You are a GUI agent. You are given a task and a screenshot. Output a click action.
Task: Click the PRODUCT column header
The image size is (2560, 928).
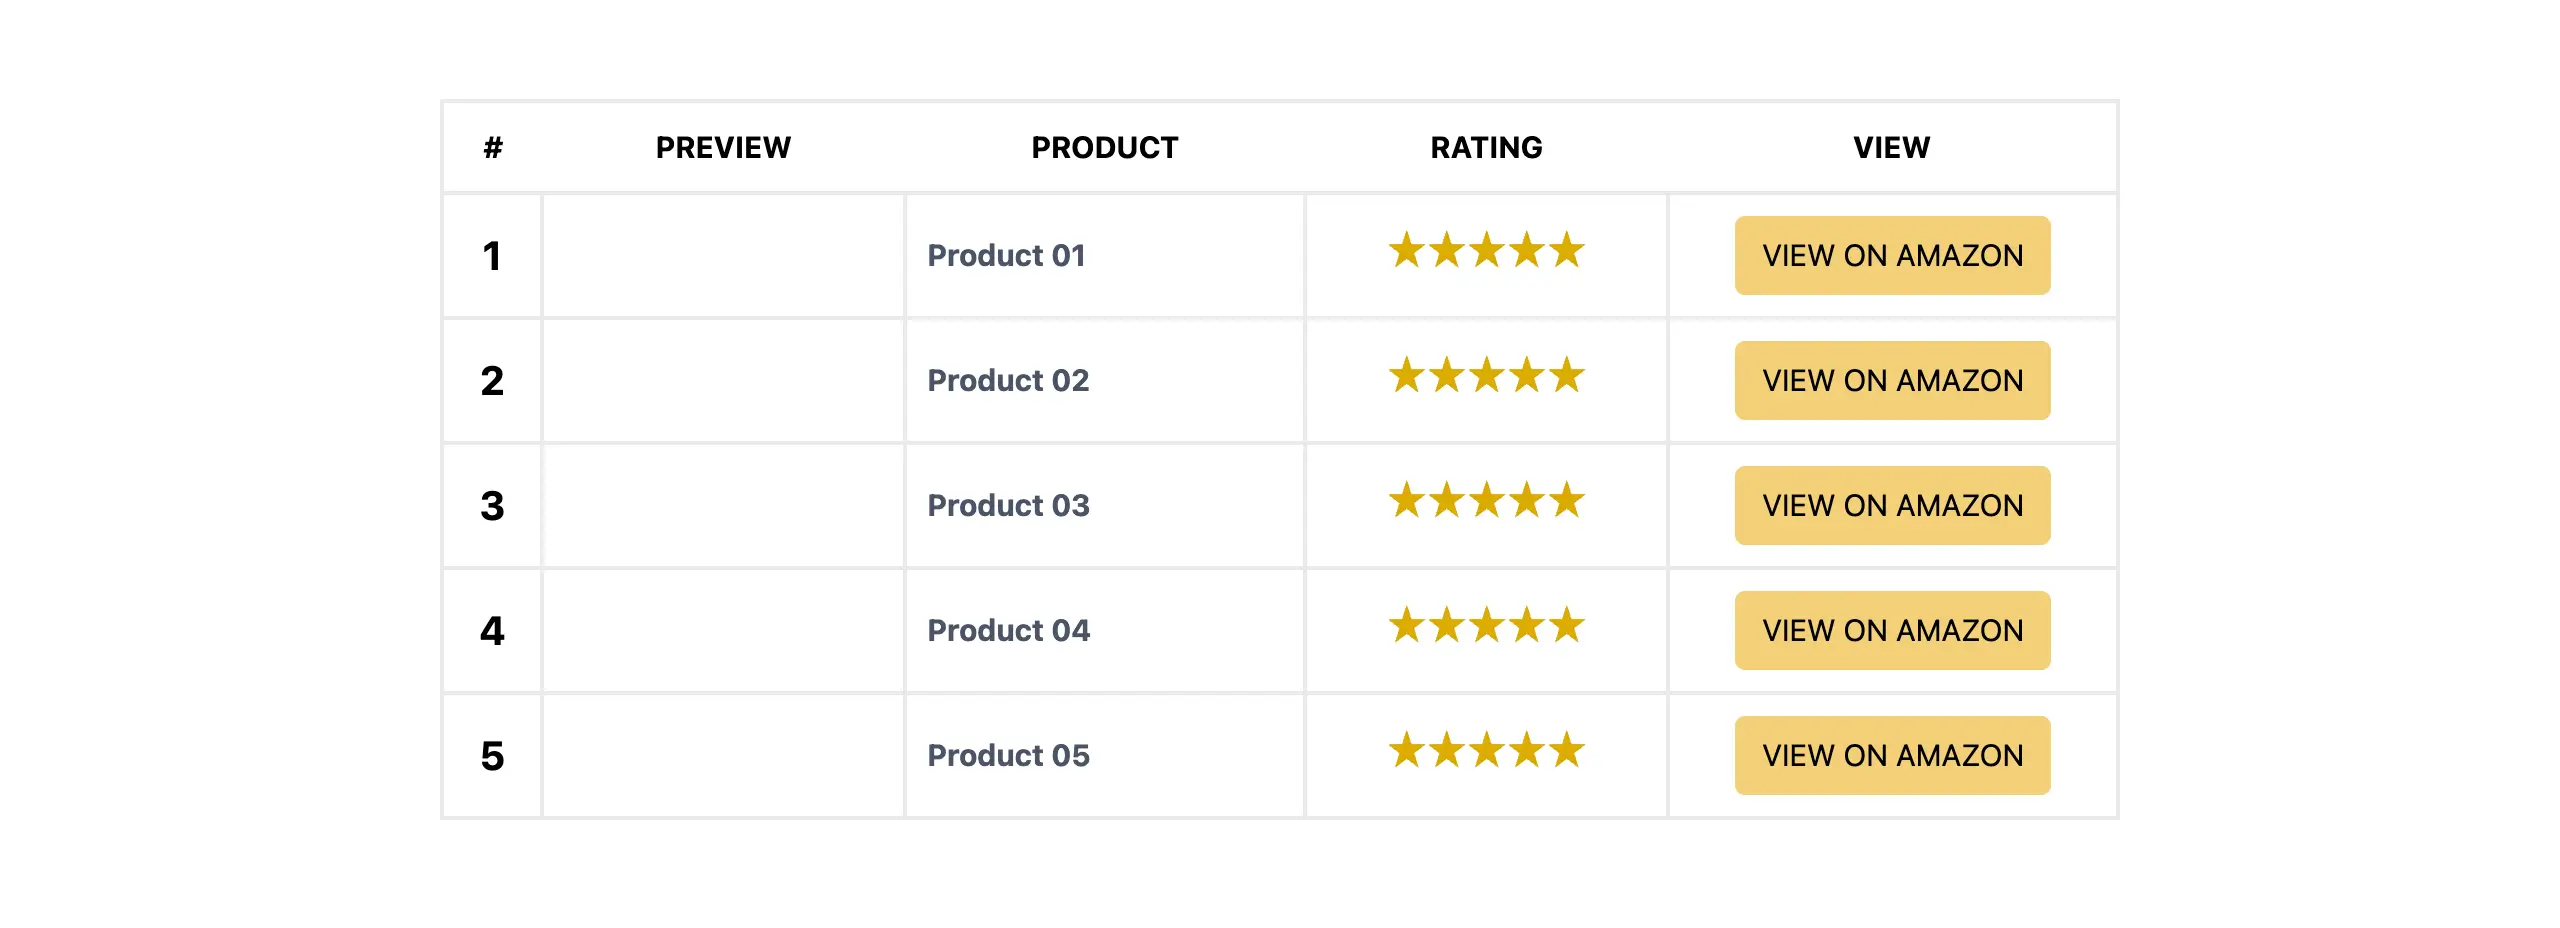(x=1105, y=148)
